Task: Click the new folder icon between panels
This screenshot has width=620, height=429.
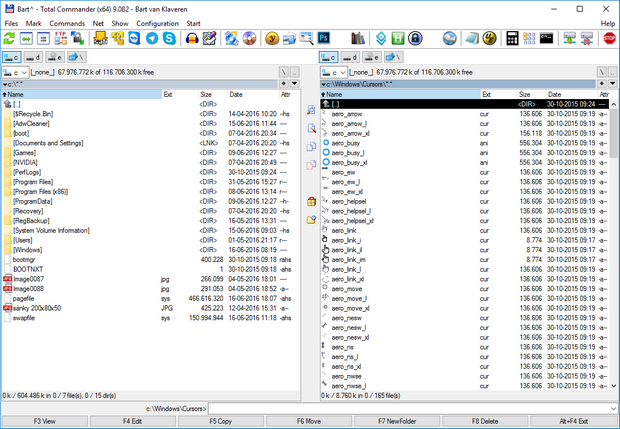Action: point(311,219)
